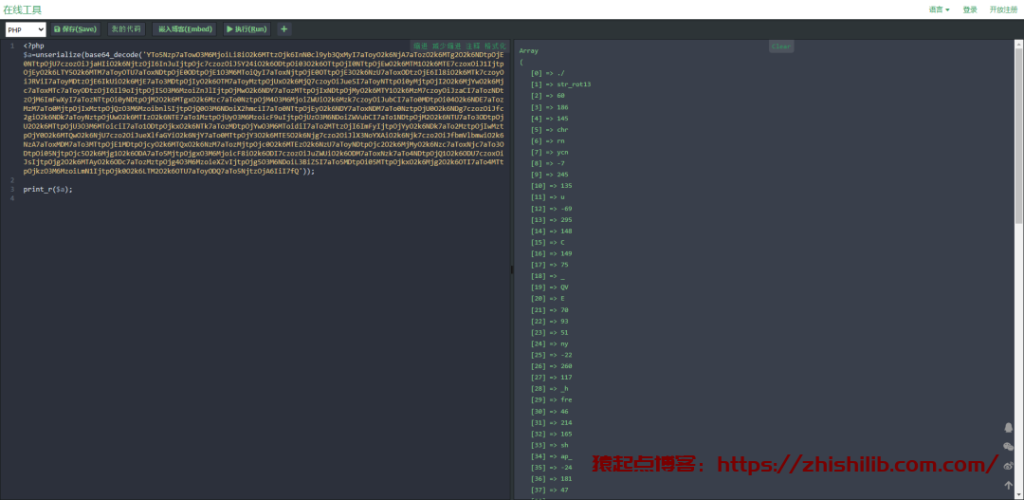Expand the 语言 language dropdown
This screenshot has width=1024, height=500.
939,9
